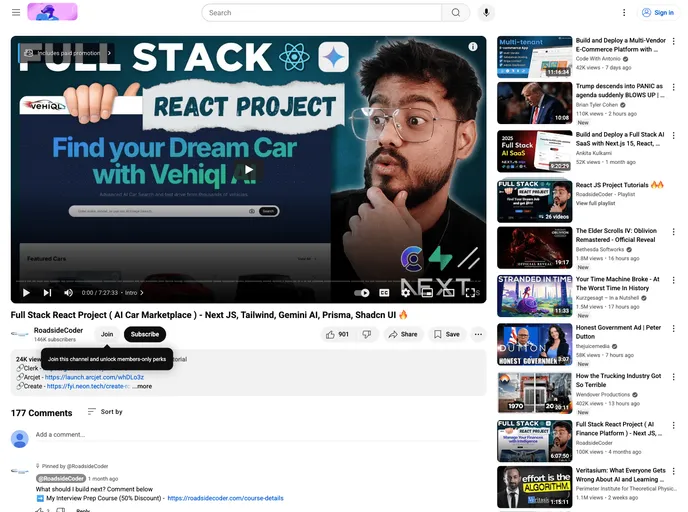Screen dimensions: 688x512
Task: Toggle closed captions CC
Action: coord(384,293)
